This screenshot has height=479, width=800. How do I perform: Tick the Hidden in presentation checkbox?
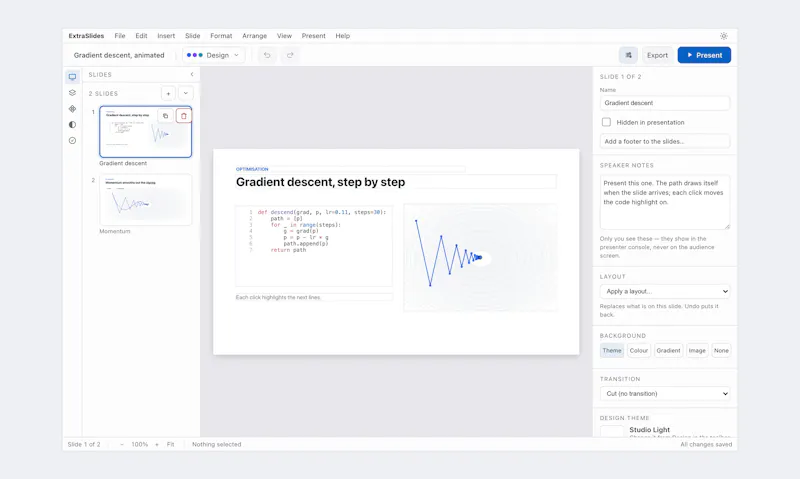pyautogui.click(x=606, y=122)
